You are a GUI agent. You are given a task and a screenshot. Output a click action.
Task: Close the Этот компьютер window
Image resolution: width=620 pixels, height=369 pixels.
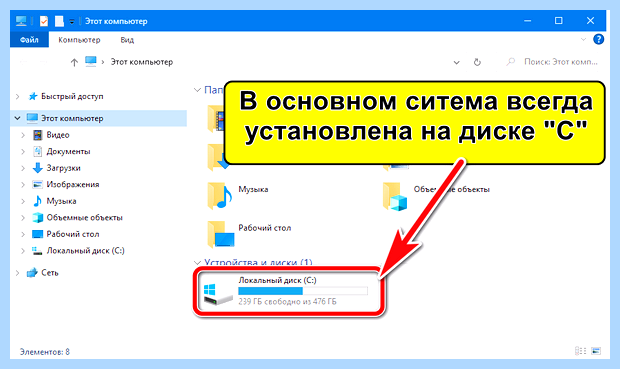590,21
